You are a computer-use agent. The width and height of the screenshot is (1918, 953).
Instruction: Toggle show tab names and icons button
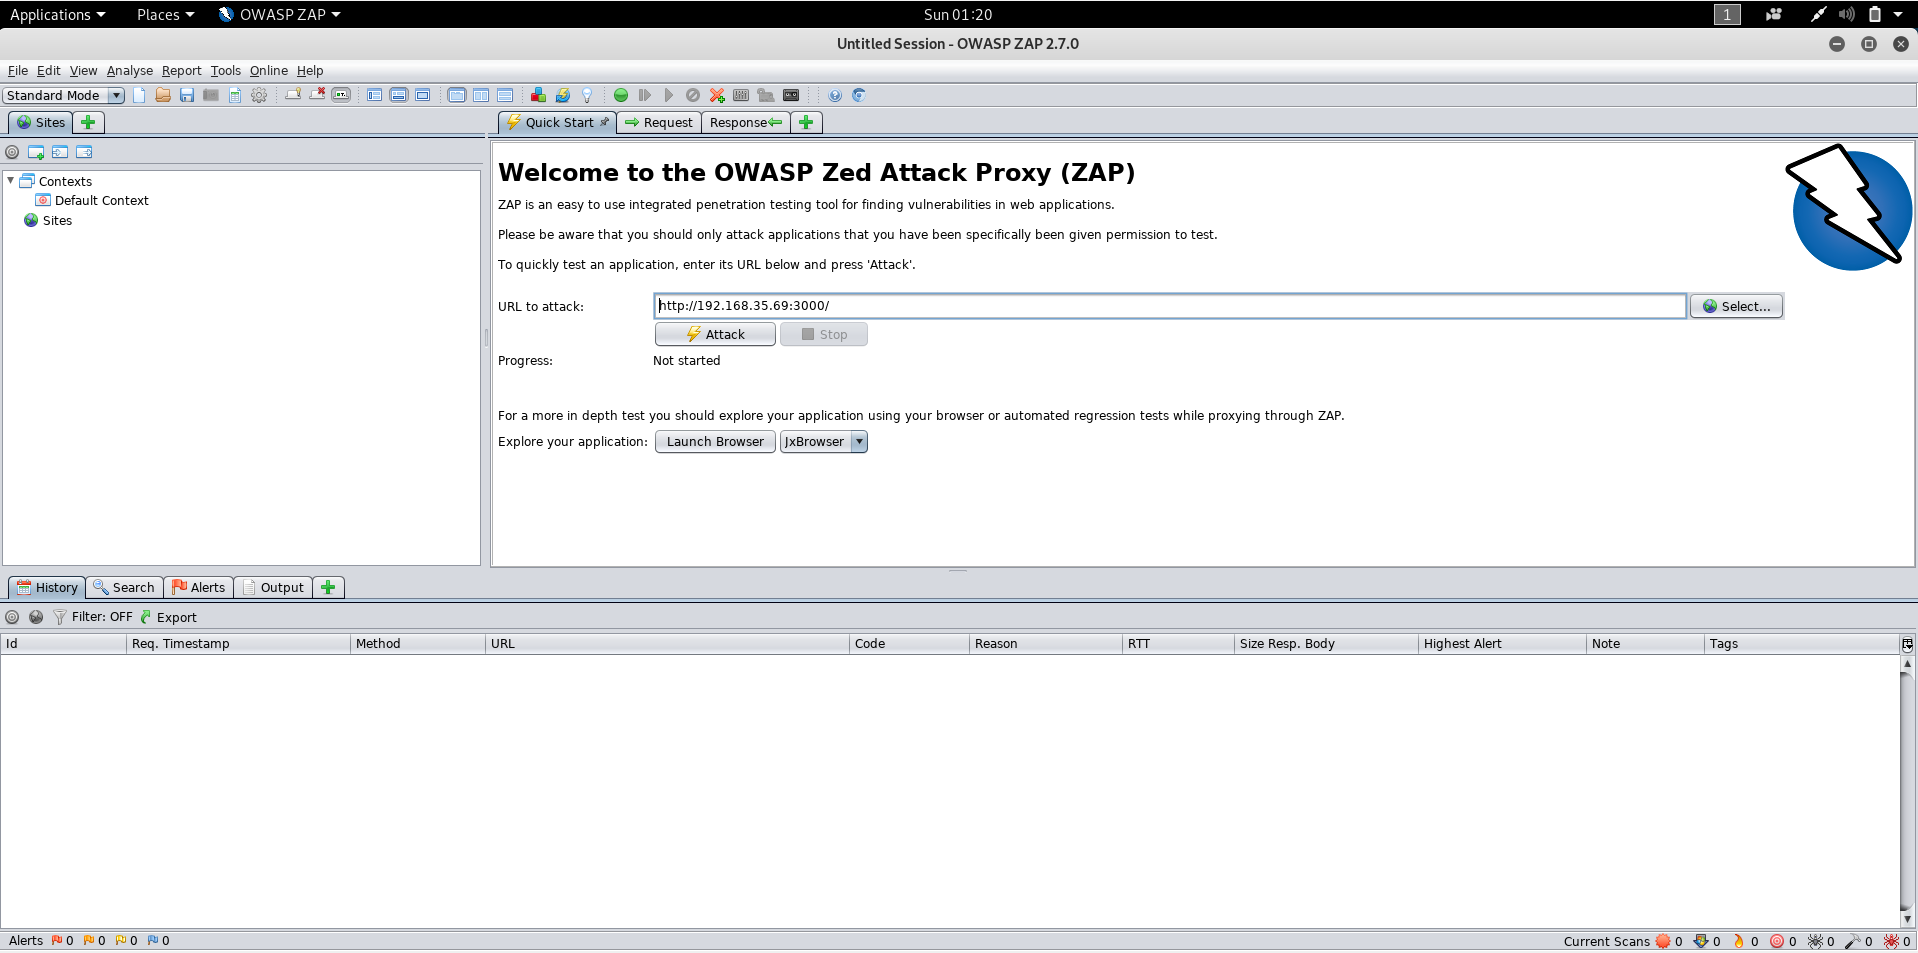coord(341,95)
